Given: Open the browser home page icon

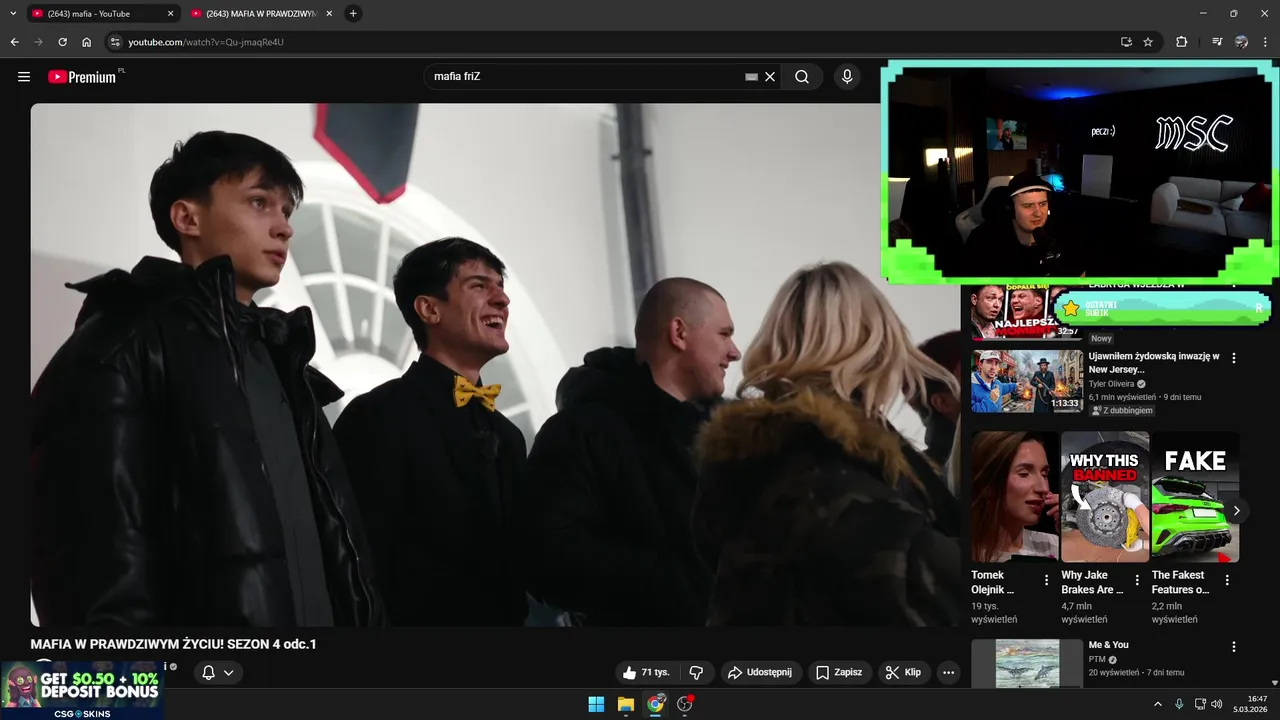Looking at the screenshot, I should point(87,42).
